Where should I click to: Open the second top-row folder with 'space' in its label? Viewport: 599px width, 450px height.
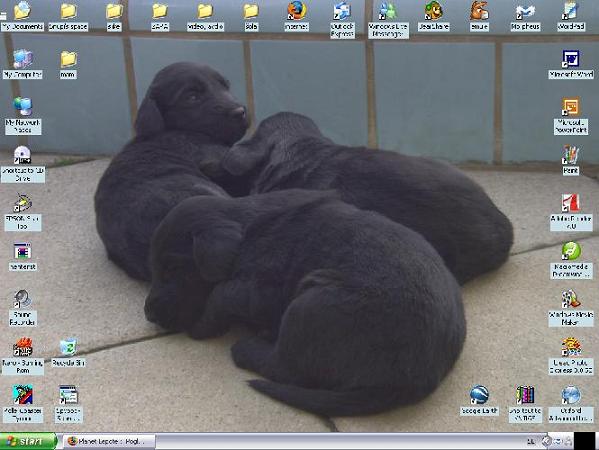[x=68, y=16]
